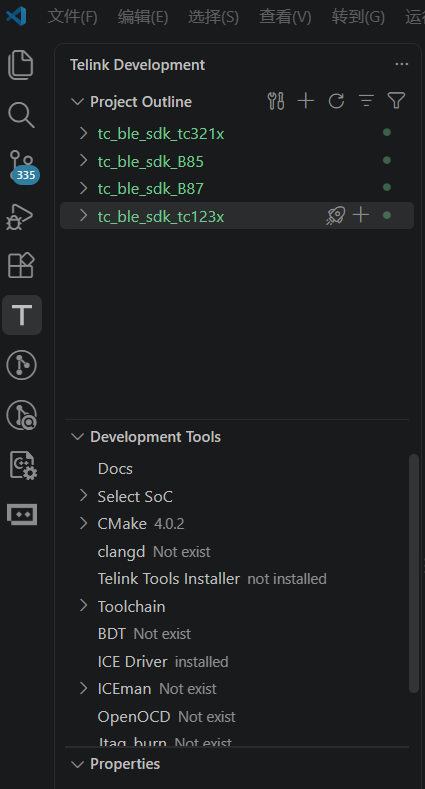Click the Properties heading text
This screenshot has width=425, height=789.
125,764
